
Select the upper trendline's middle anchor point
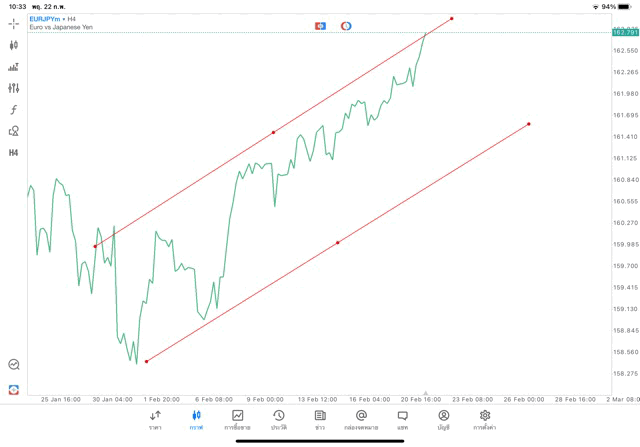(x=273, y=132)
